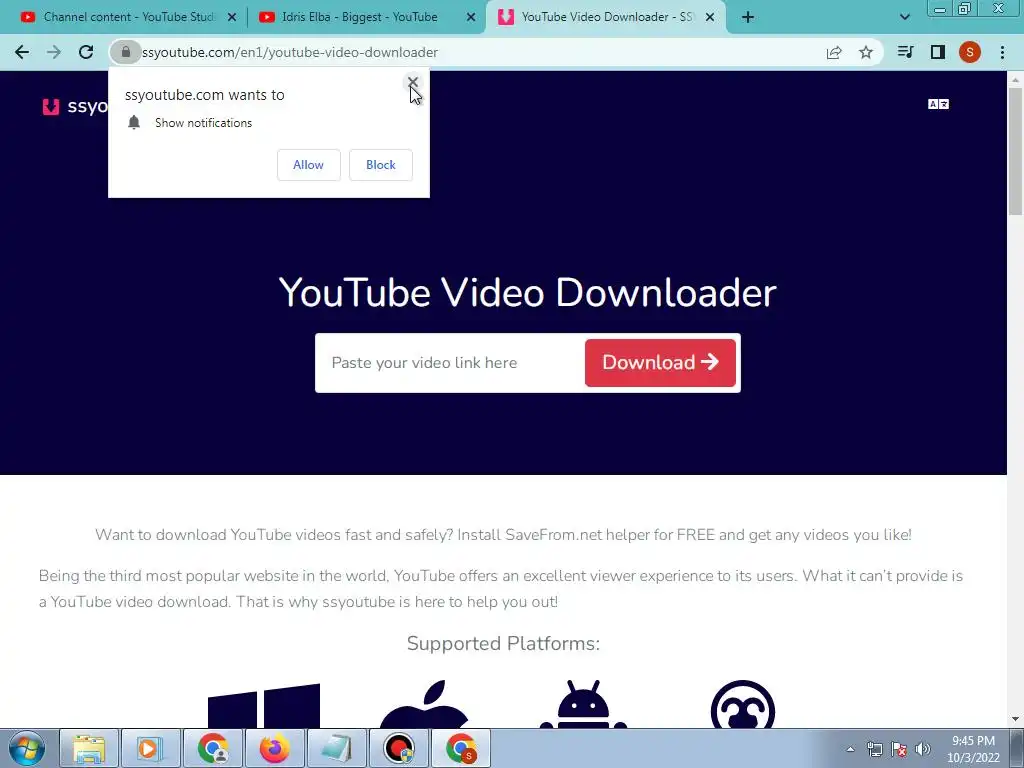The image size is (1024, 768).
Task: Close the YouTube Video Downloader tab
Action: [710, 18]
